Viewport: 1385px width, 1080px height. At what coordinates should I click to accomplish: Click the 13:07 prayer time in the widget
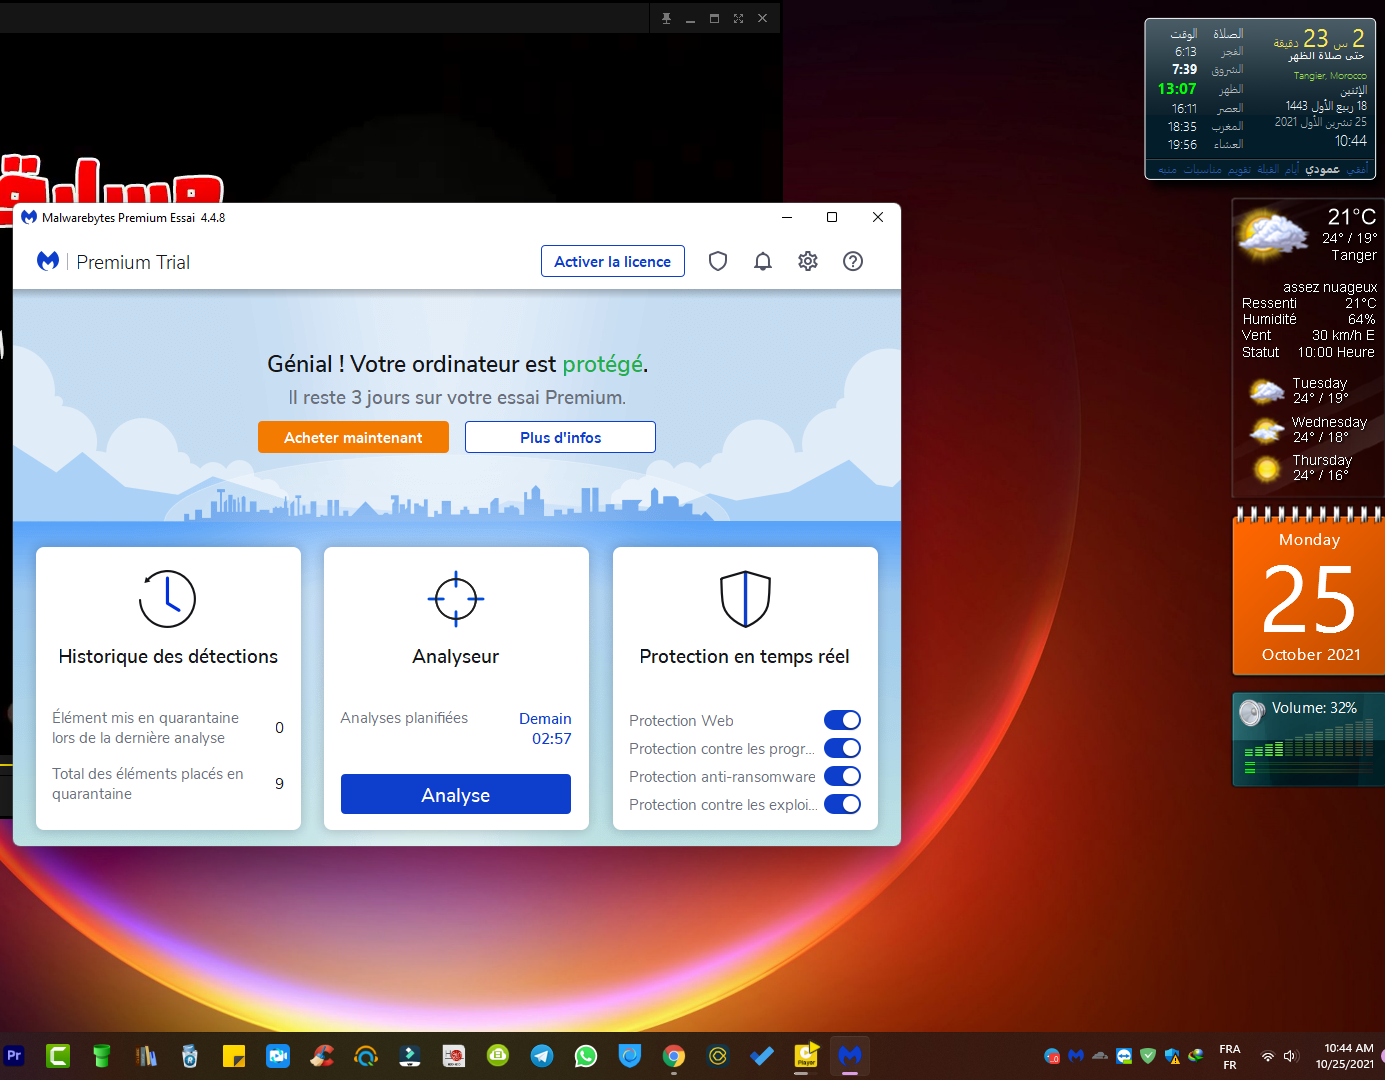(x=1177, y=89)
